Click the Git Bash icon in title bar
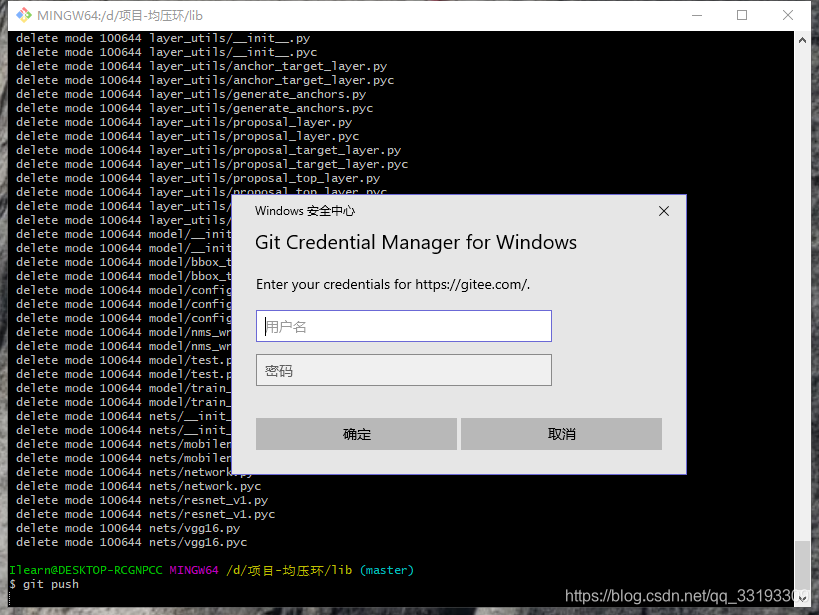This screenshot has width=819, height=615. pyautogui.click(x=24, y=15)
